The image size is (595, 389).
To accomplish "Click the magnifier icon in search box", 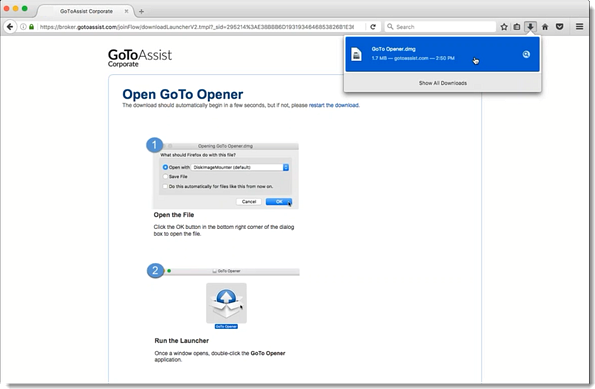I will click(x=390, y=27).
